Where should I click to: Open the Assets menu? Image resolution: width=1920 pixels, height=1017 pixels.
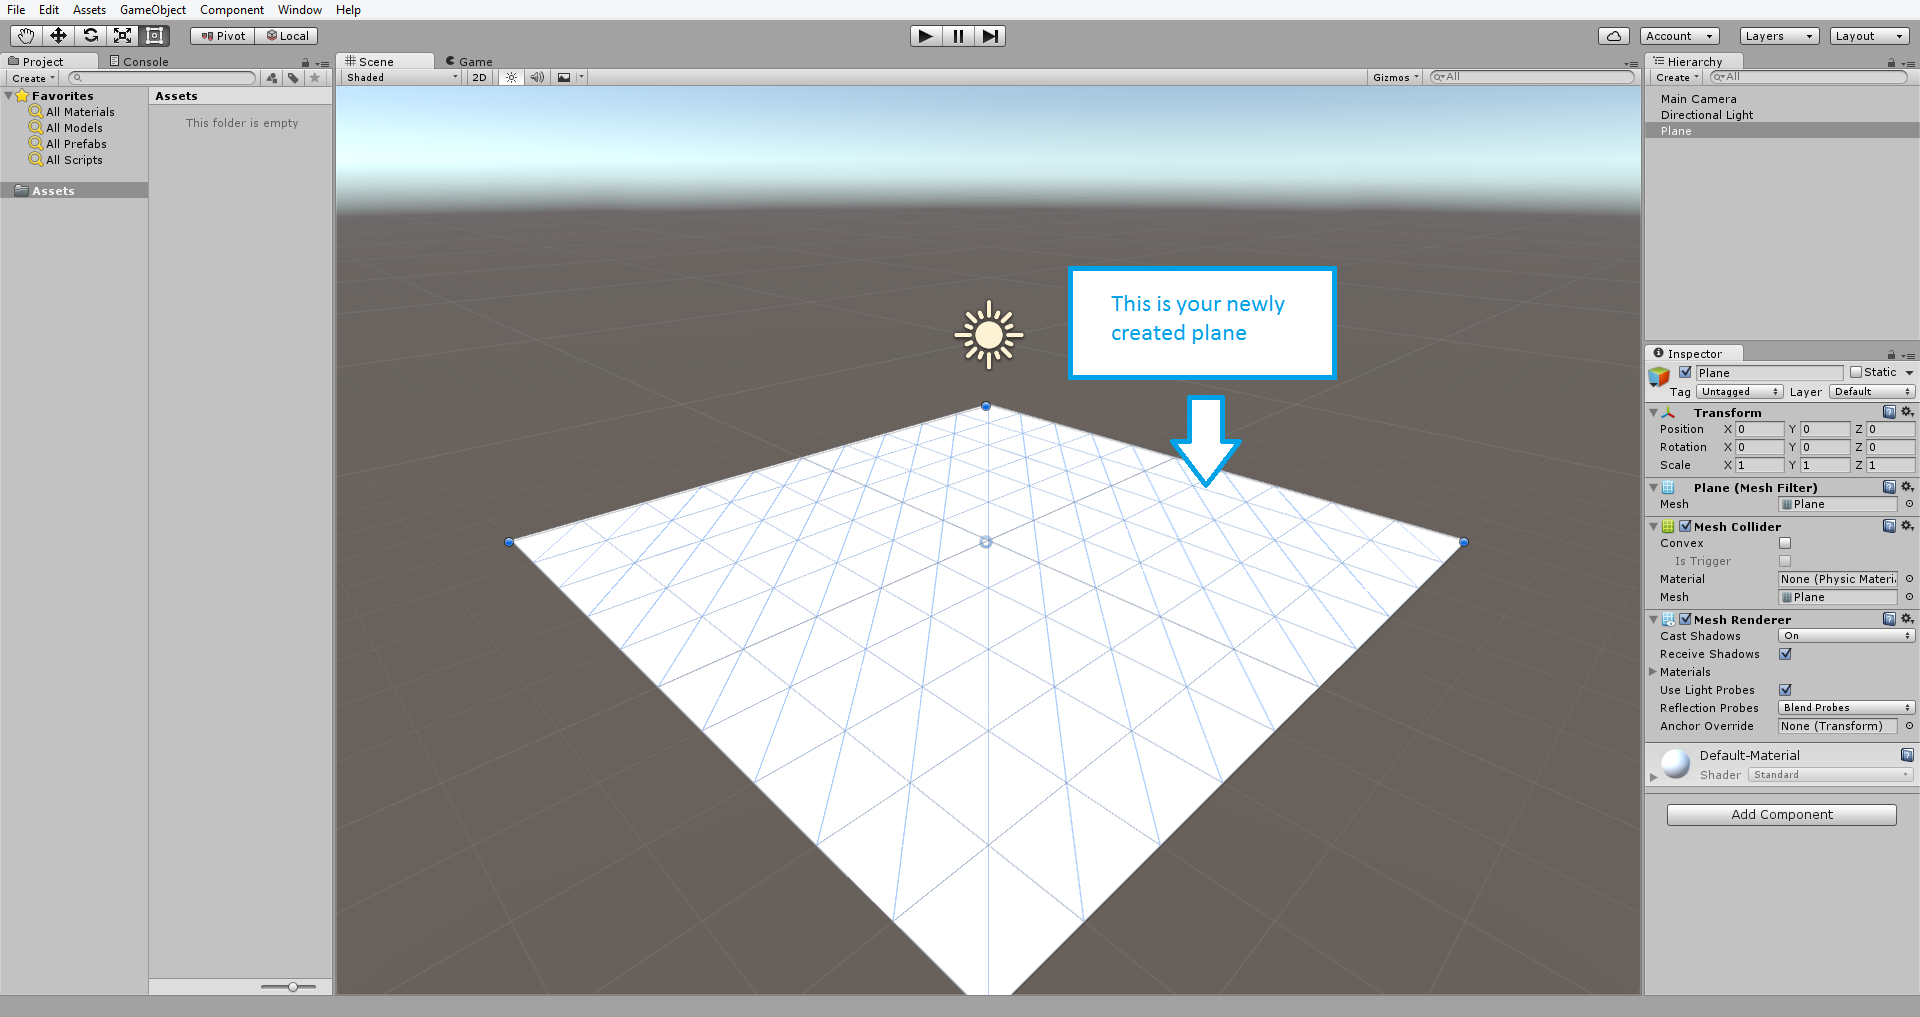tap(89, 10)
